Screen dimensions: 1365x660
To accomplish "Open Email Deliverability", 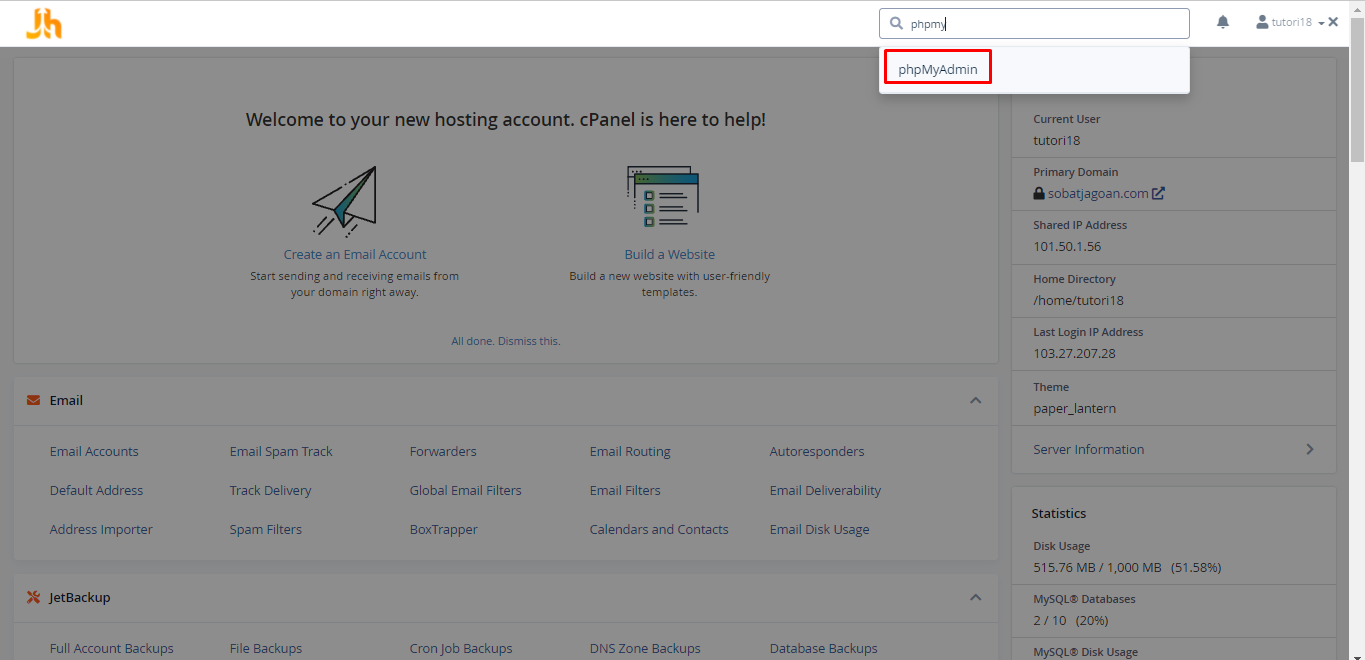I will point(826,490).
